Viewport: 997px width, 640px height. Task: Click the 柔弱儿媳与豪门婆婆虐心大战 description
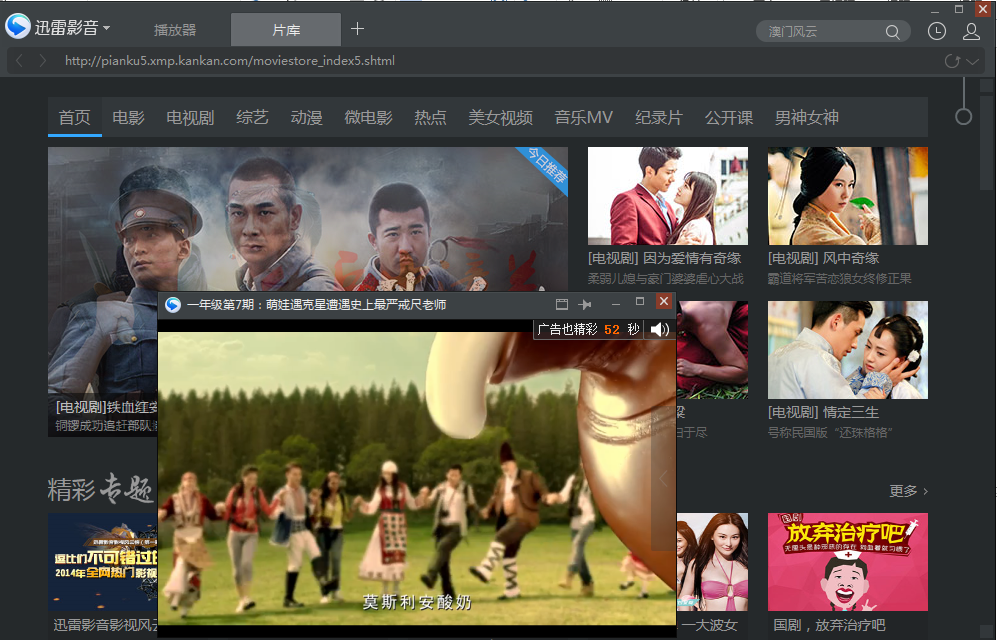(x=666, y=279)
